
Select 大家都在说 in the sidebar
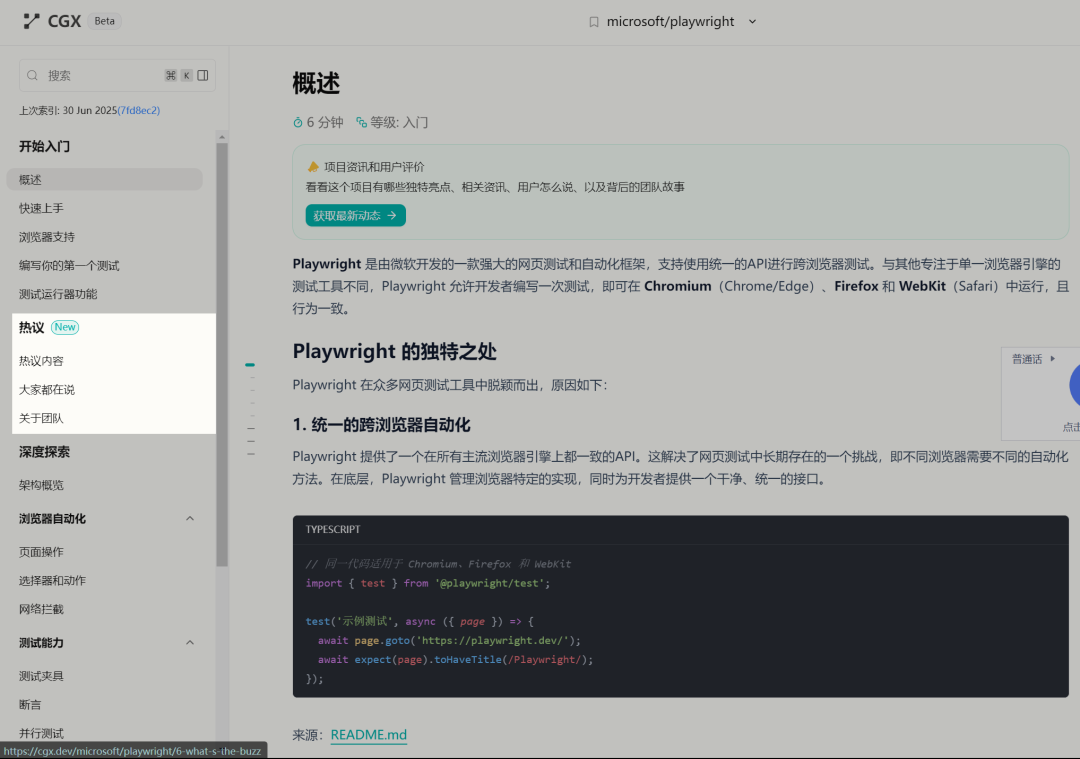click(x=47, y=389)
